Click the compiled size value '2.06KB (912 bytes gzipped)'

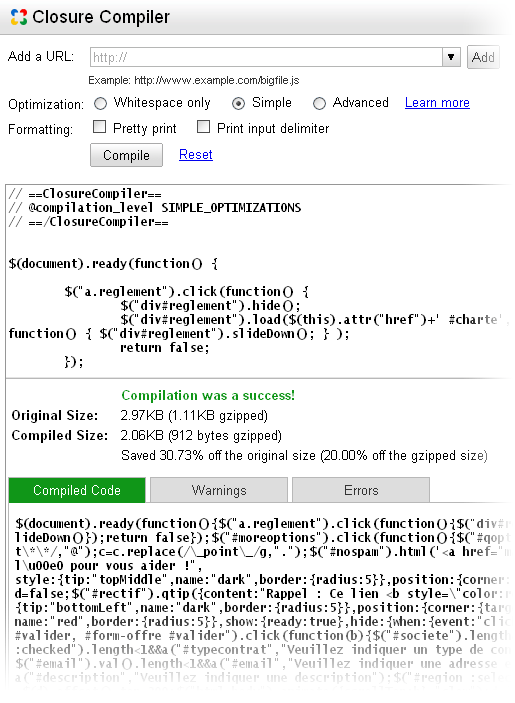(x=201, y=436)
